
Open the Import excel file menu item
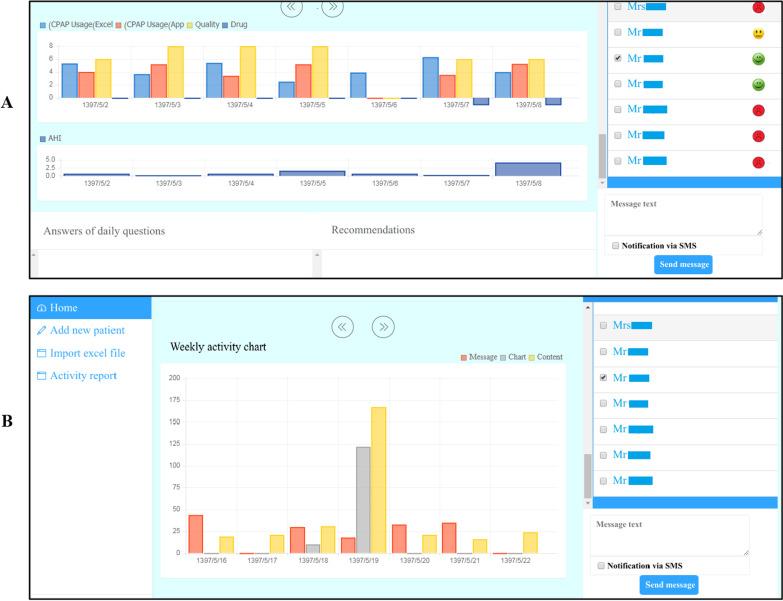(x=87, y=353)
